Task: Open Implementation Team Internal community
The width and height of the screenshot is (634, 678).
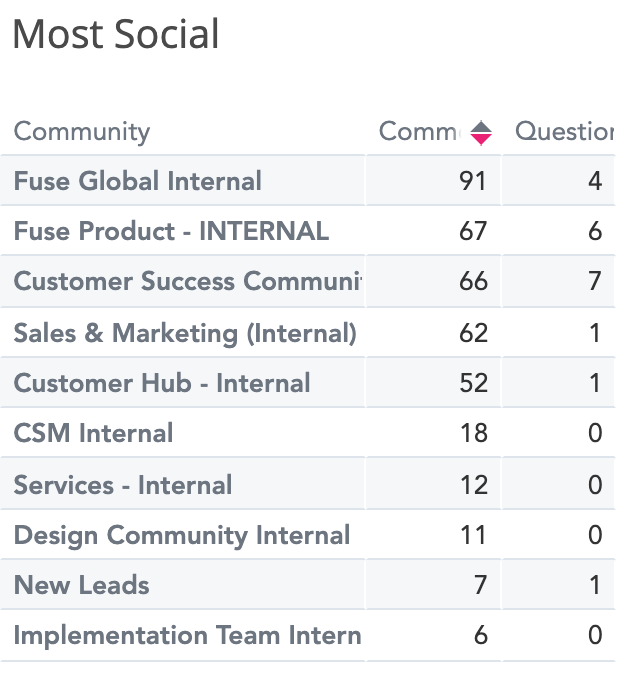Action: [187, 635]
